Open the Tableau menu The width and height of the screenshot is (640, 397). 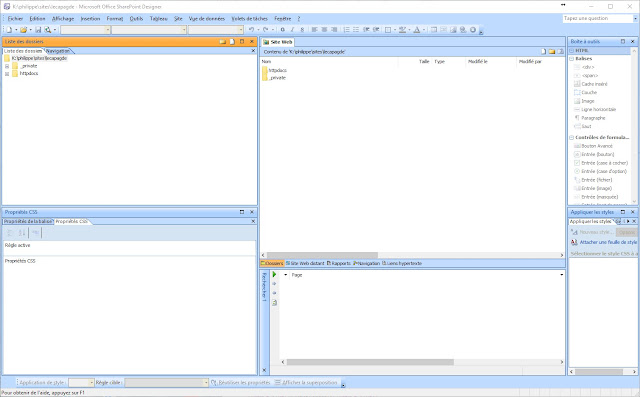[158, 19]
